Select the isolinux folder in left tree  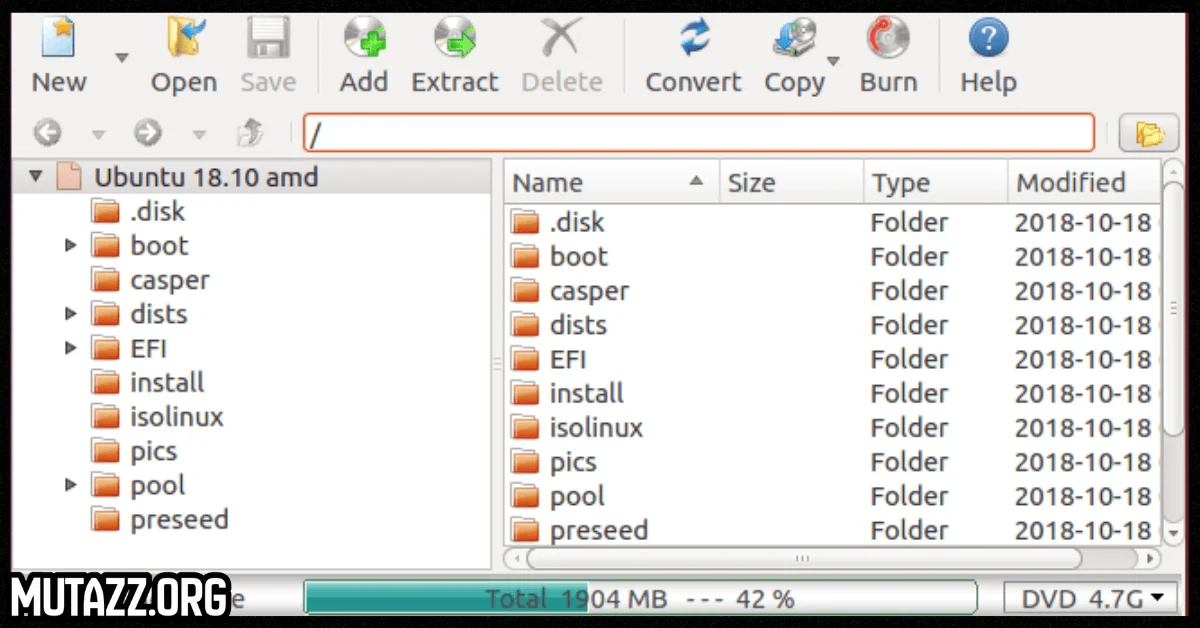(x=176, y=417)
